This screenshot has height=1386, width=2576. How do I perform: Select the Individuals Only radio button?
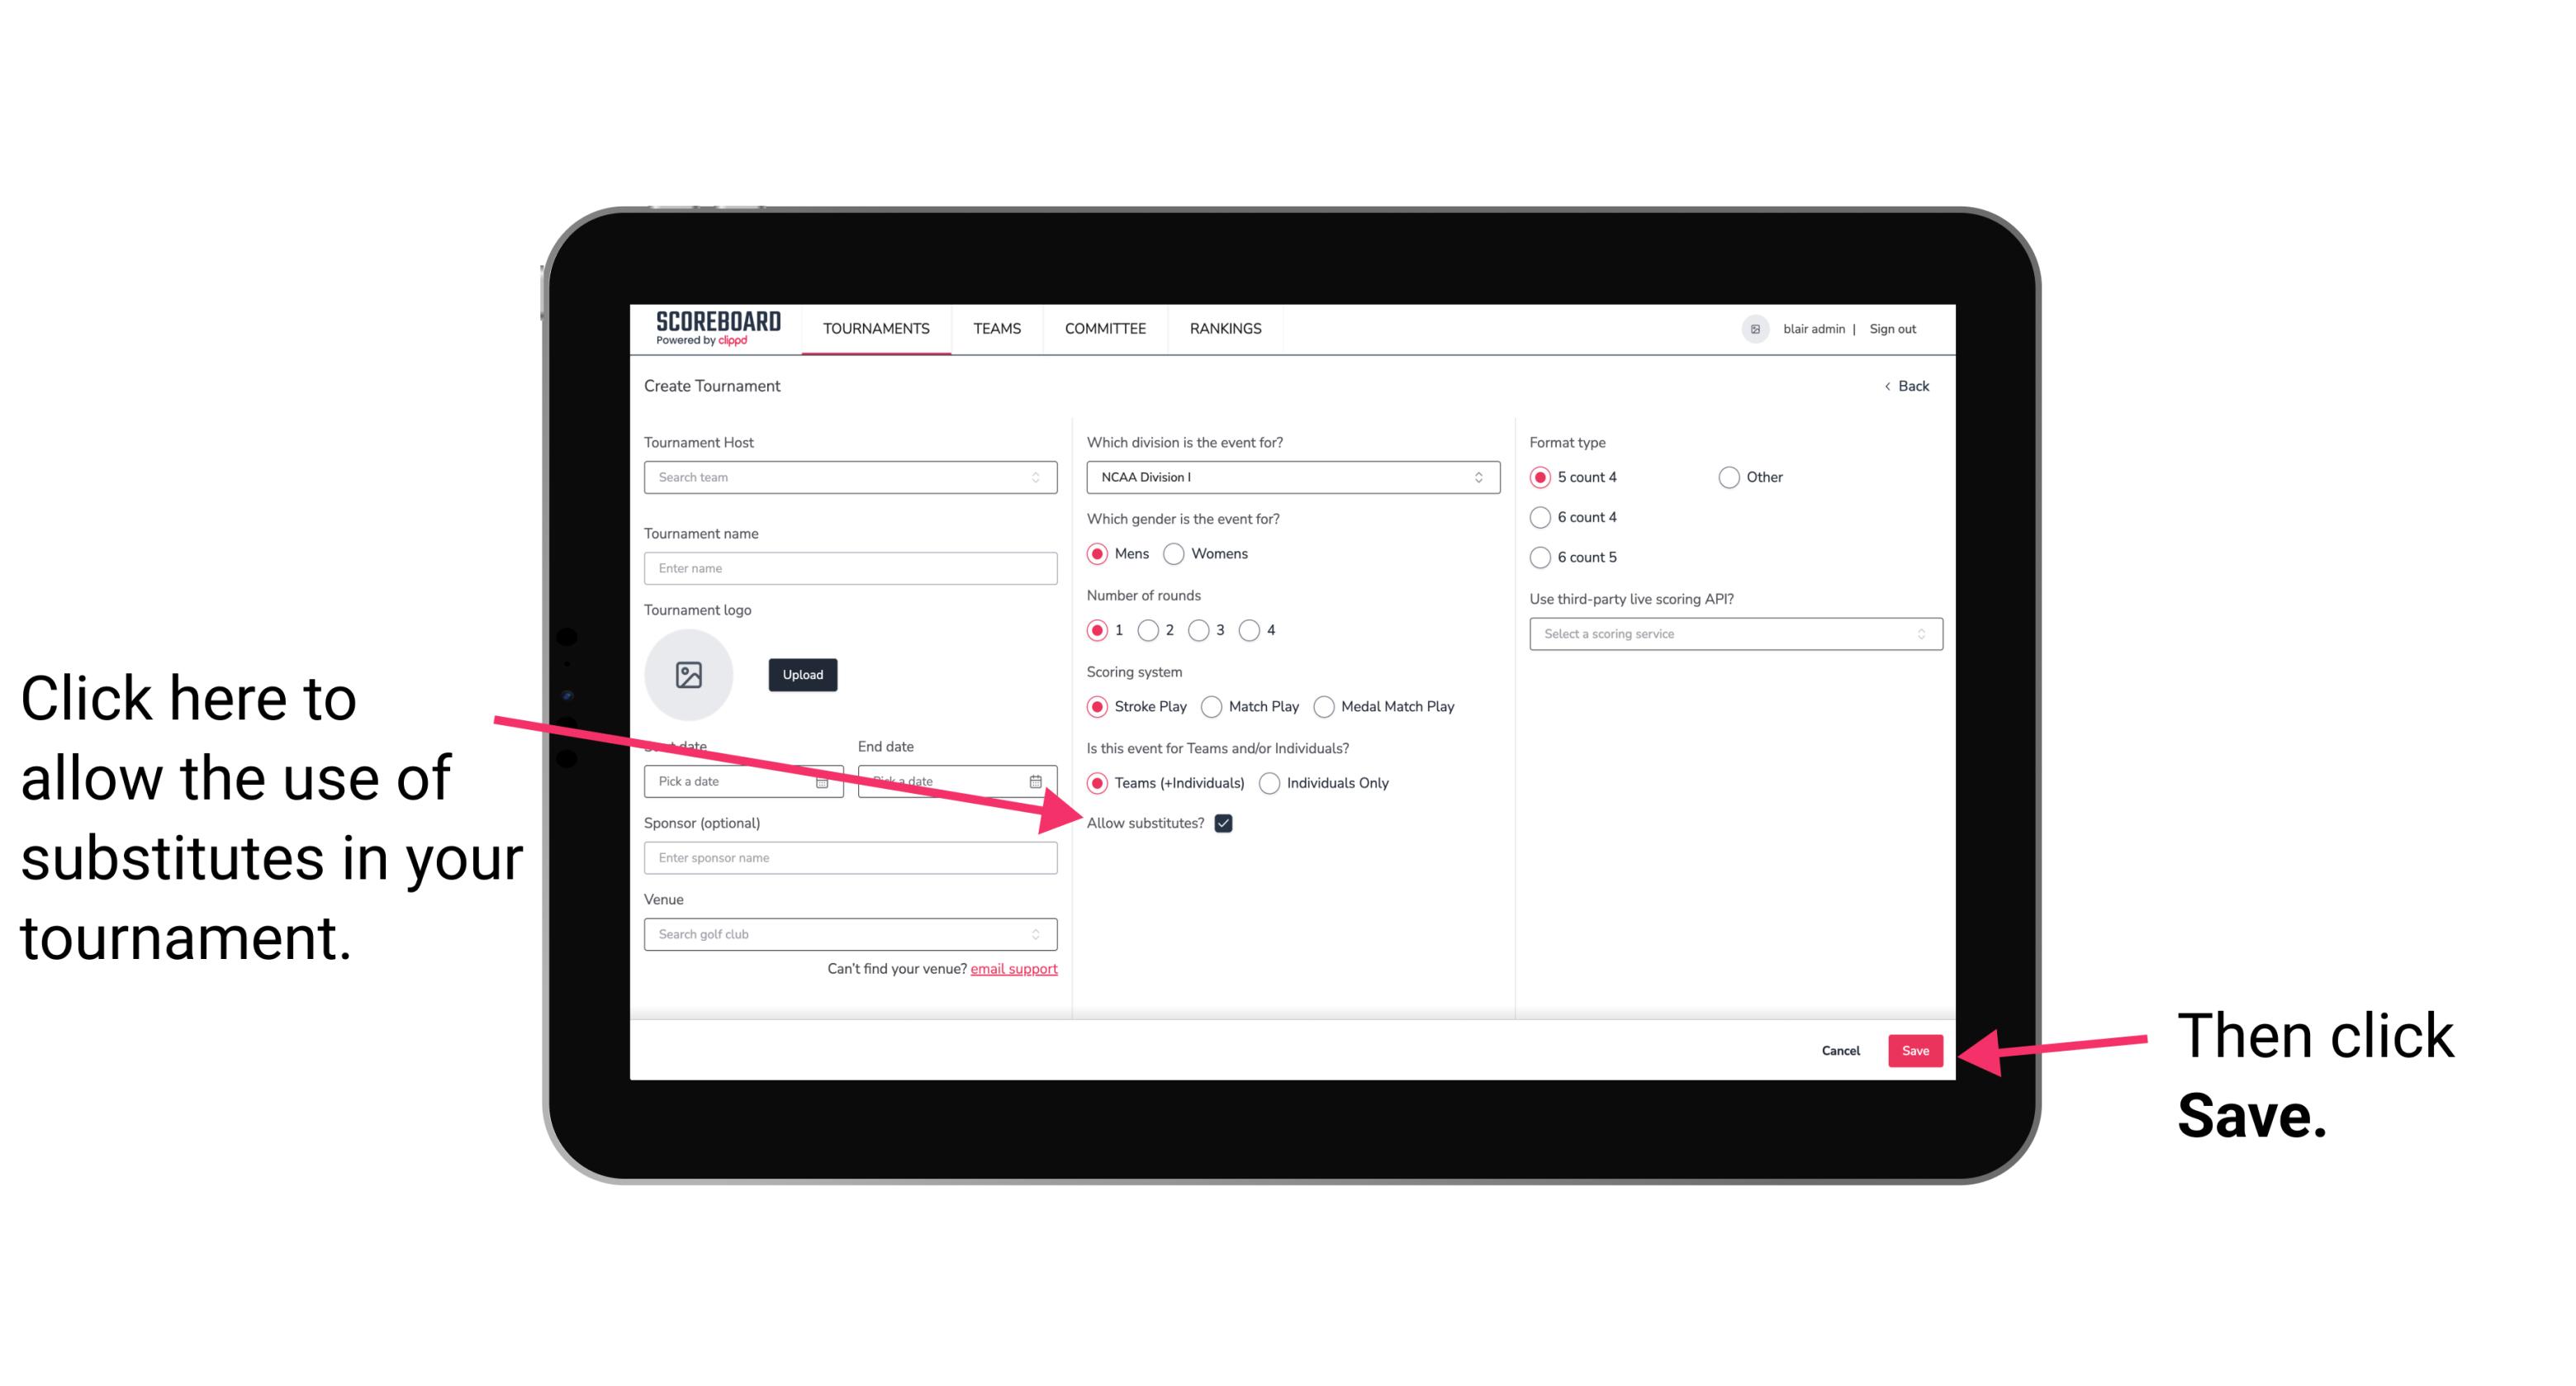(1271, 784)
